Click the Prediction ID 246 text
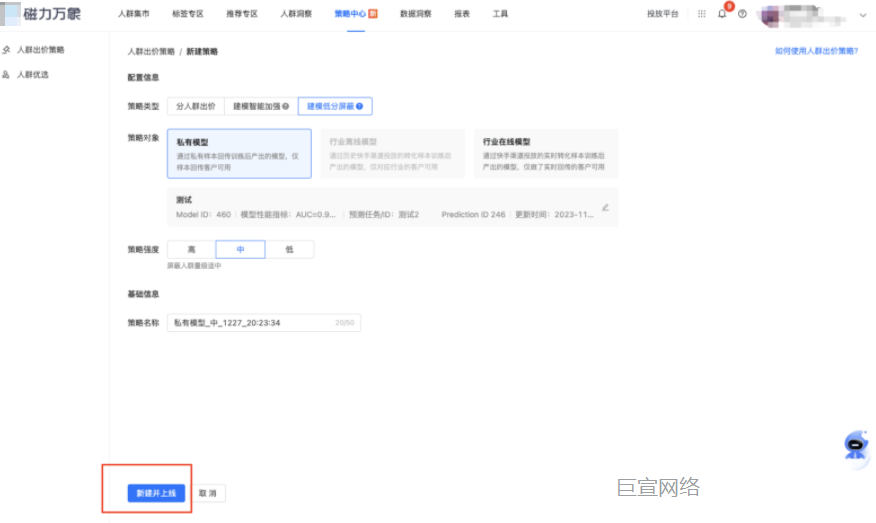The height and width of the screenshot is (523, 876). point(473,215)
